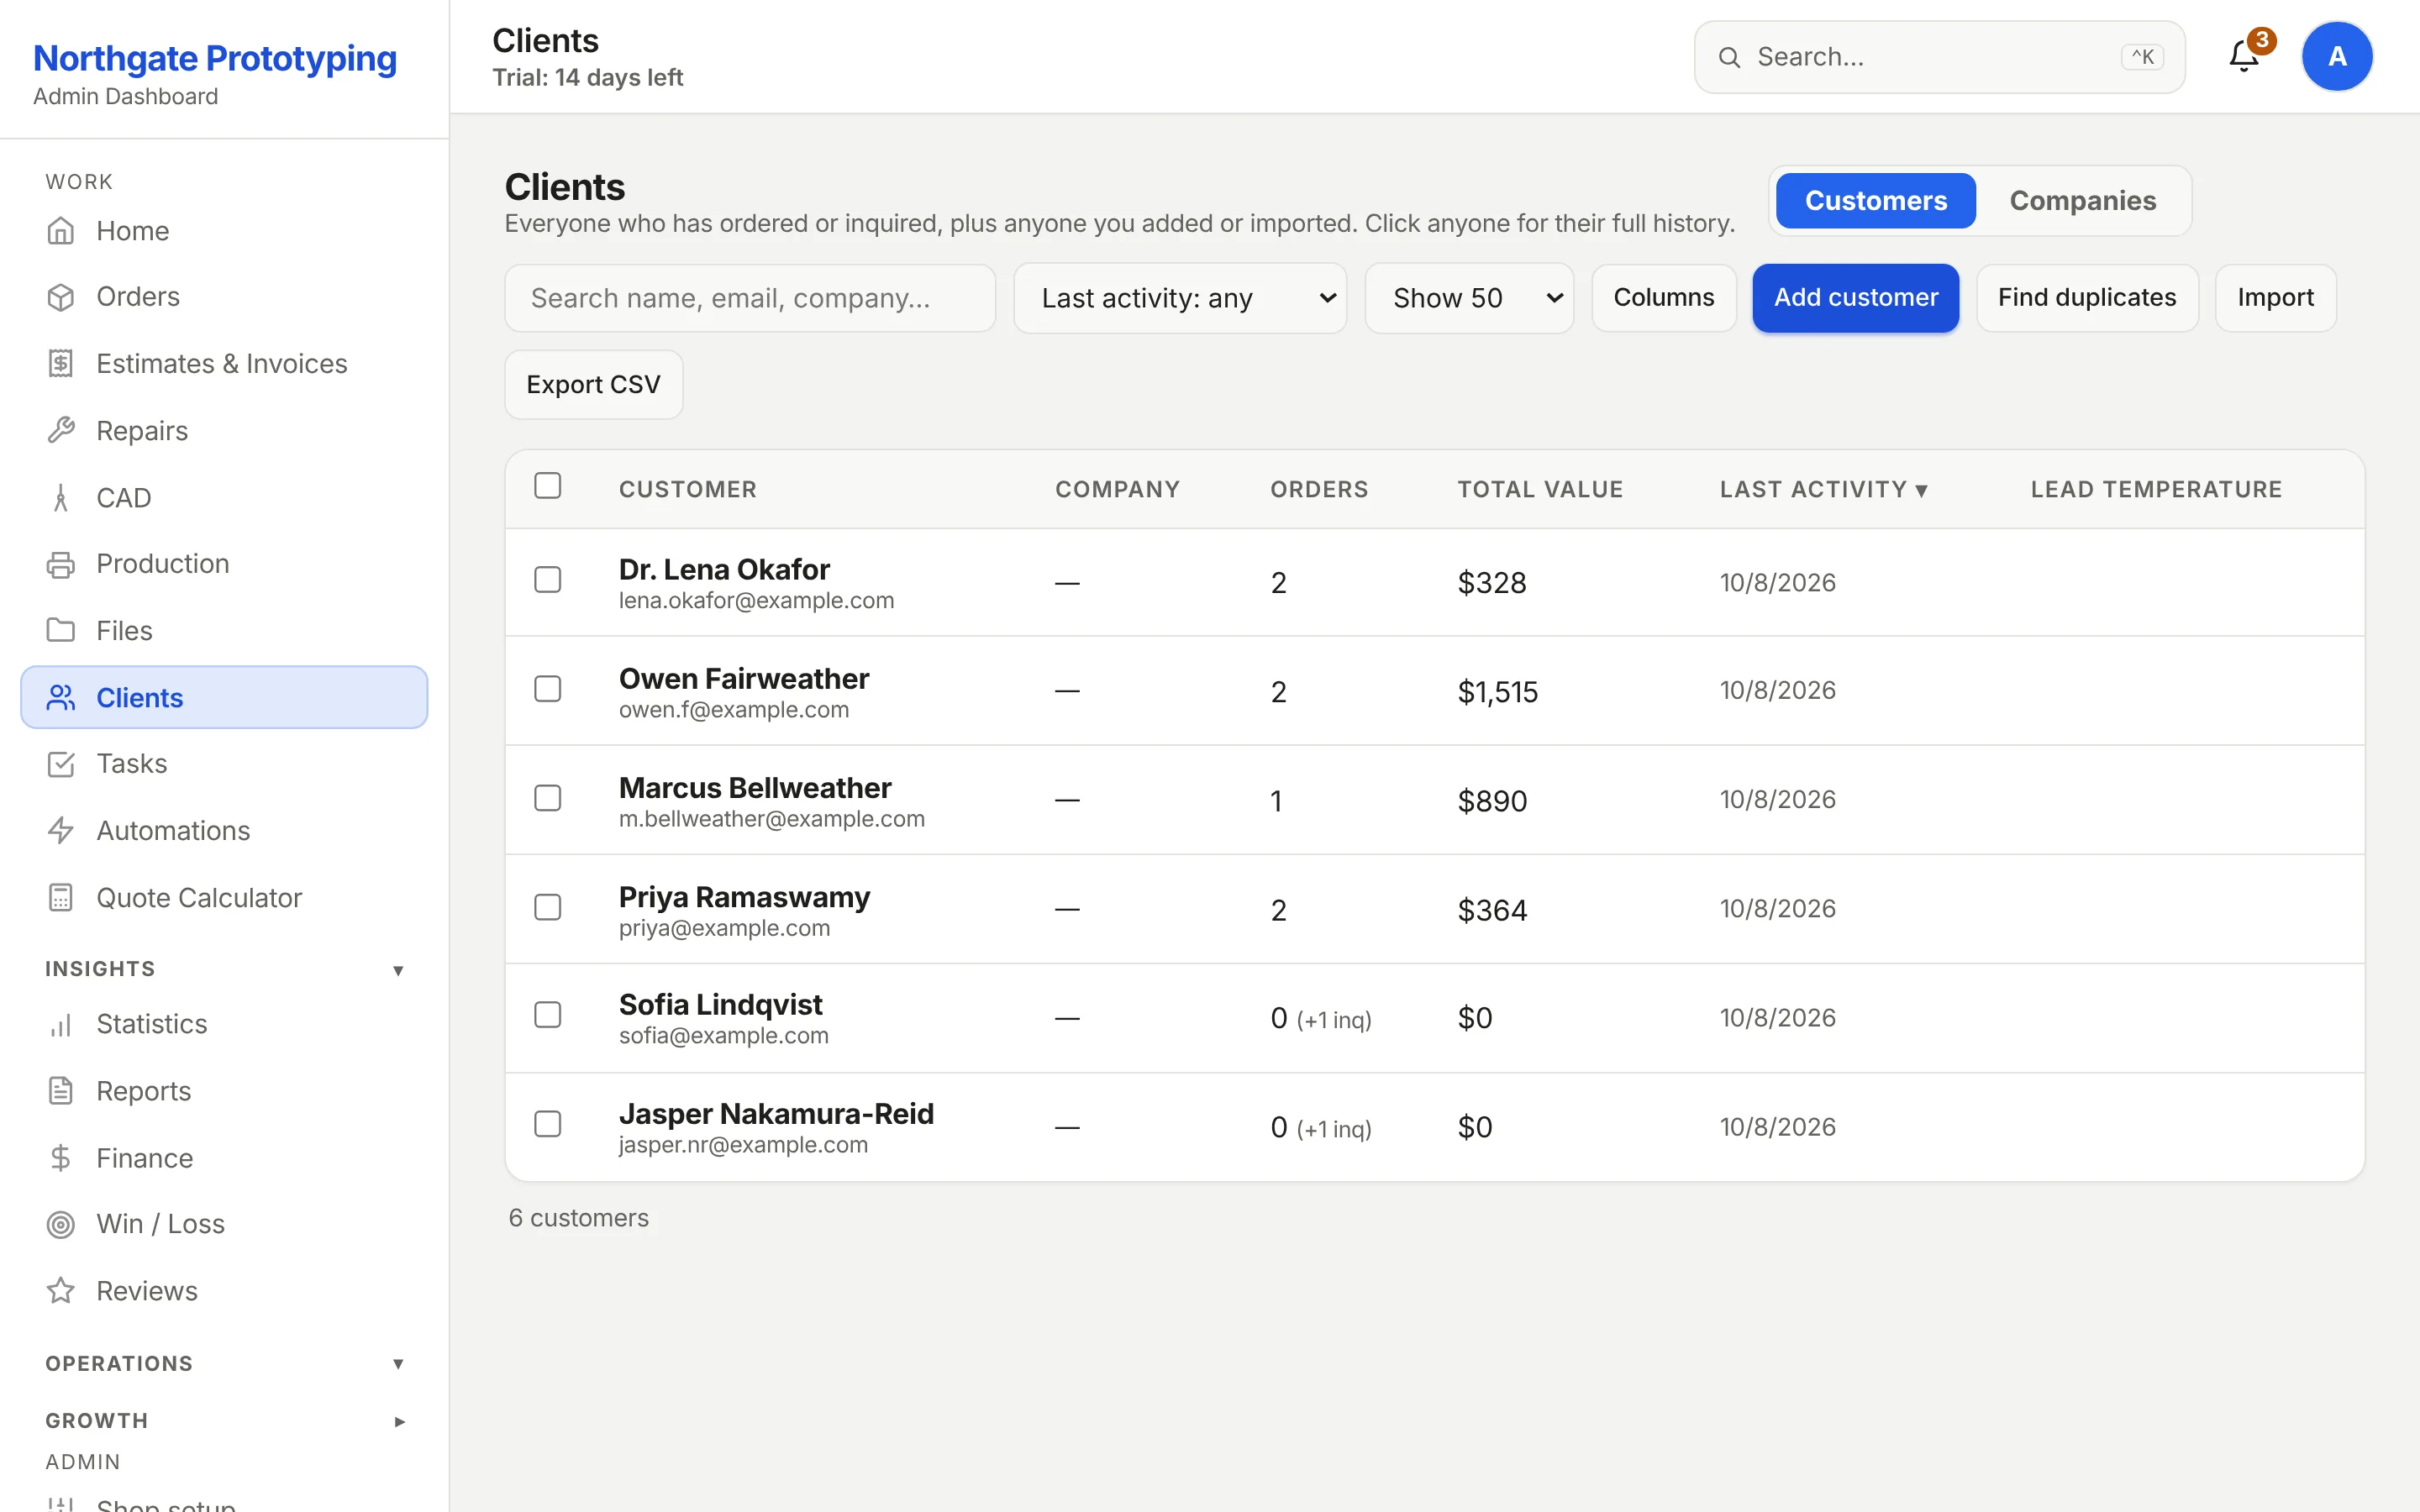Image resolution: width=2420 pixels, height=1512 pixels.
Task: Switch to the Companies tab
Action: [2083, 201]
